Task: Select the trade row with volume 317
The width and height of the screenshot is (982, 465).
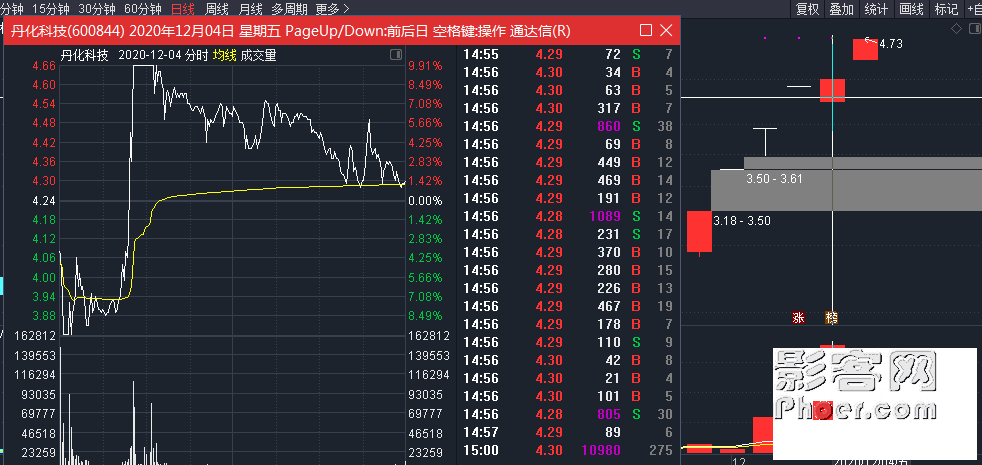Action: [x=568, y=108]
